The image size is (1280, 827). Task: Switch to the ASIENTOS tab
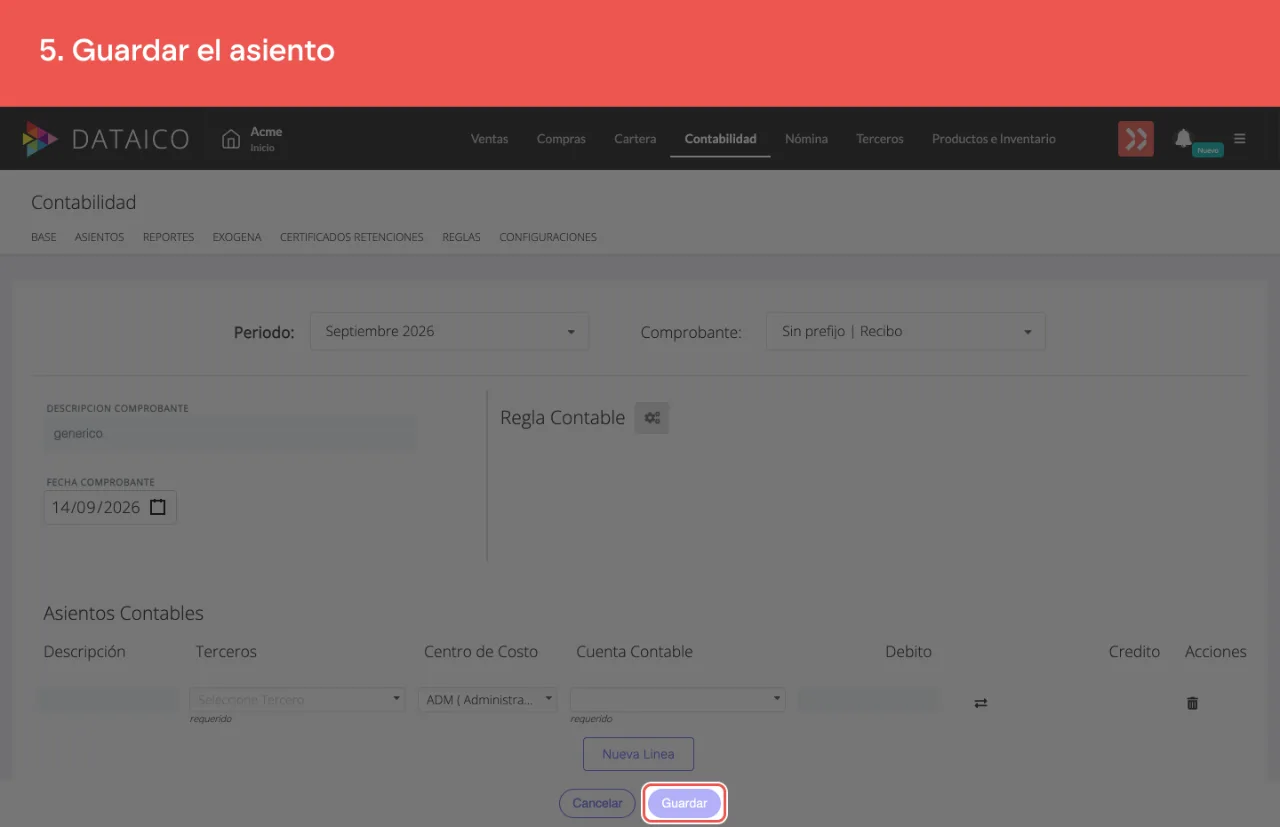click(x=99, y=237)
